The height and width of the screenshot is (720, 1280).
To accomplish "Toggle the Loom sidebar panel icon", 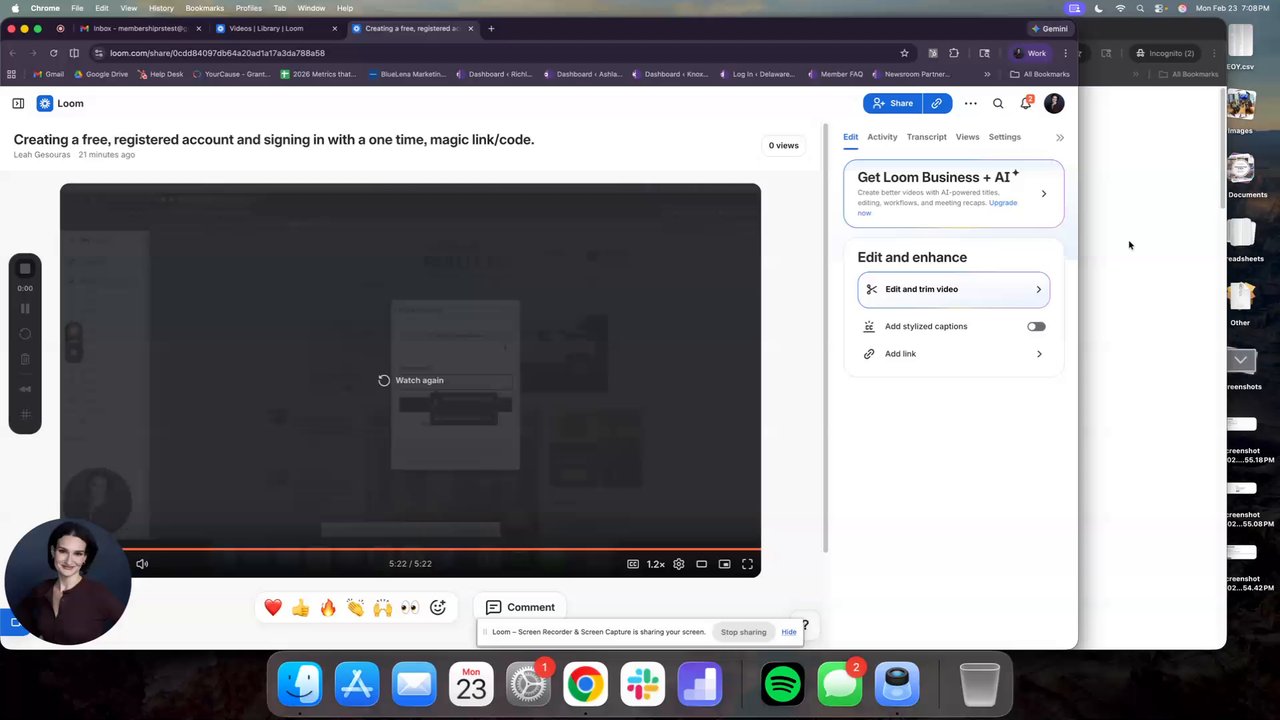I will 18,103.
